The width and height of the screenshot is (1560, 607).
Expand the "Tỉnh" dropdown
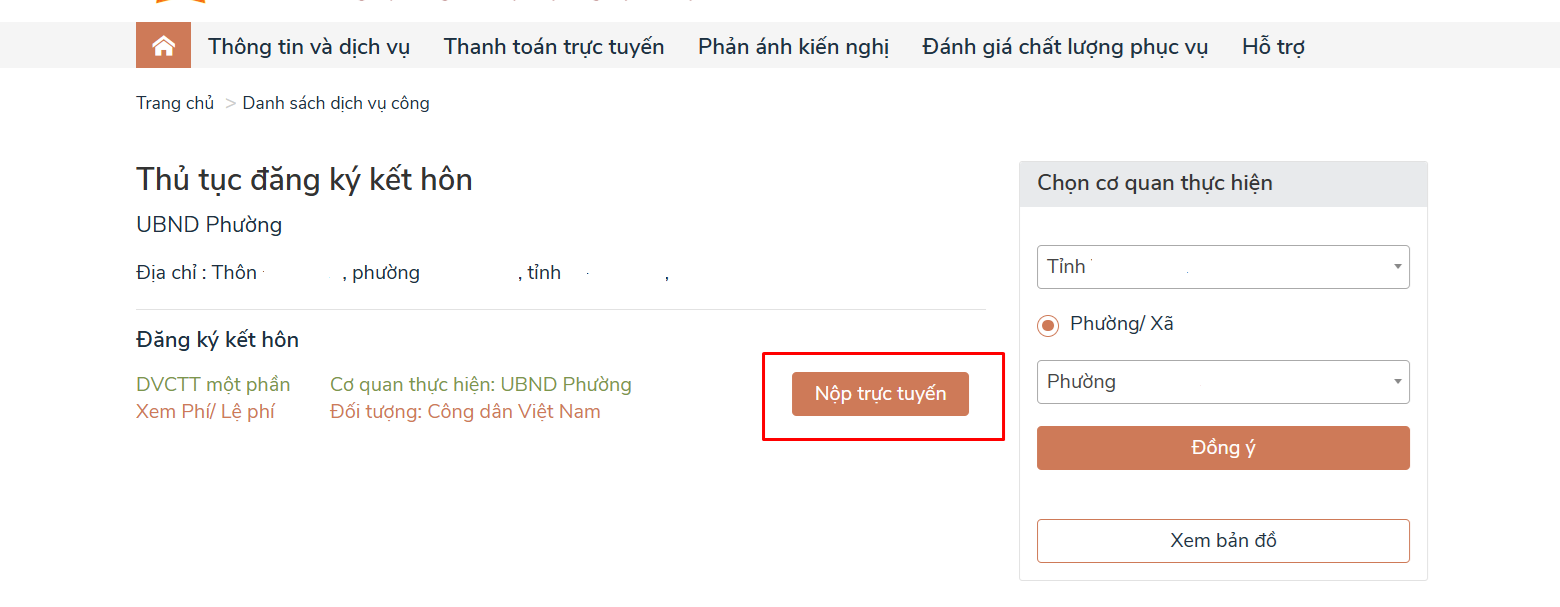pyautogui.click(x=1222, y=266)
